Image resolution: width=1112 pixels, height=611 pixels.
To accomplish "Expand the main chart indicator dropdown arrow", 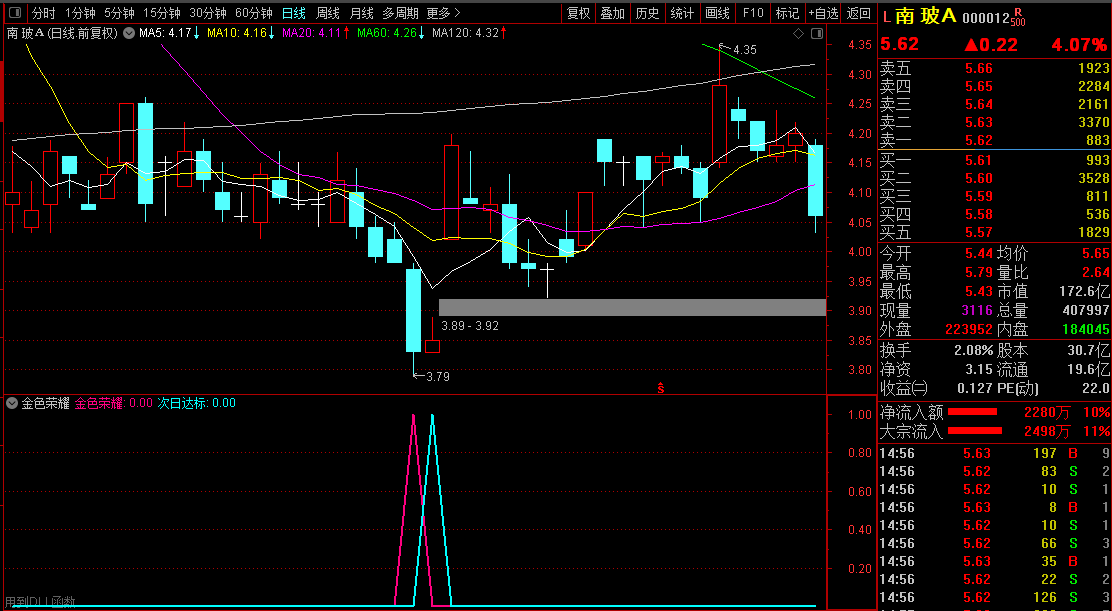I will pos(128,33).
